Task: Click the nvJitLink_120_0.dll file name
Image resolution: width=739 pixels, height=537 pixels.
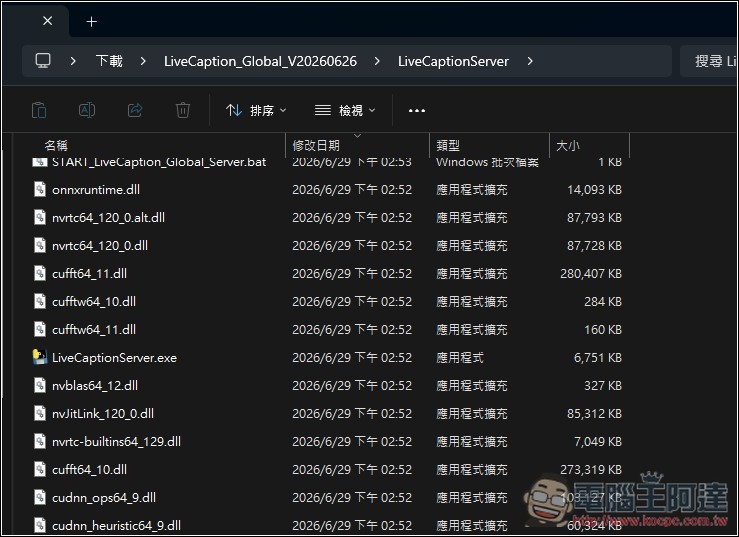Action: point(103,413)
